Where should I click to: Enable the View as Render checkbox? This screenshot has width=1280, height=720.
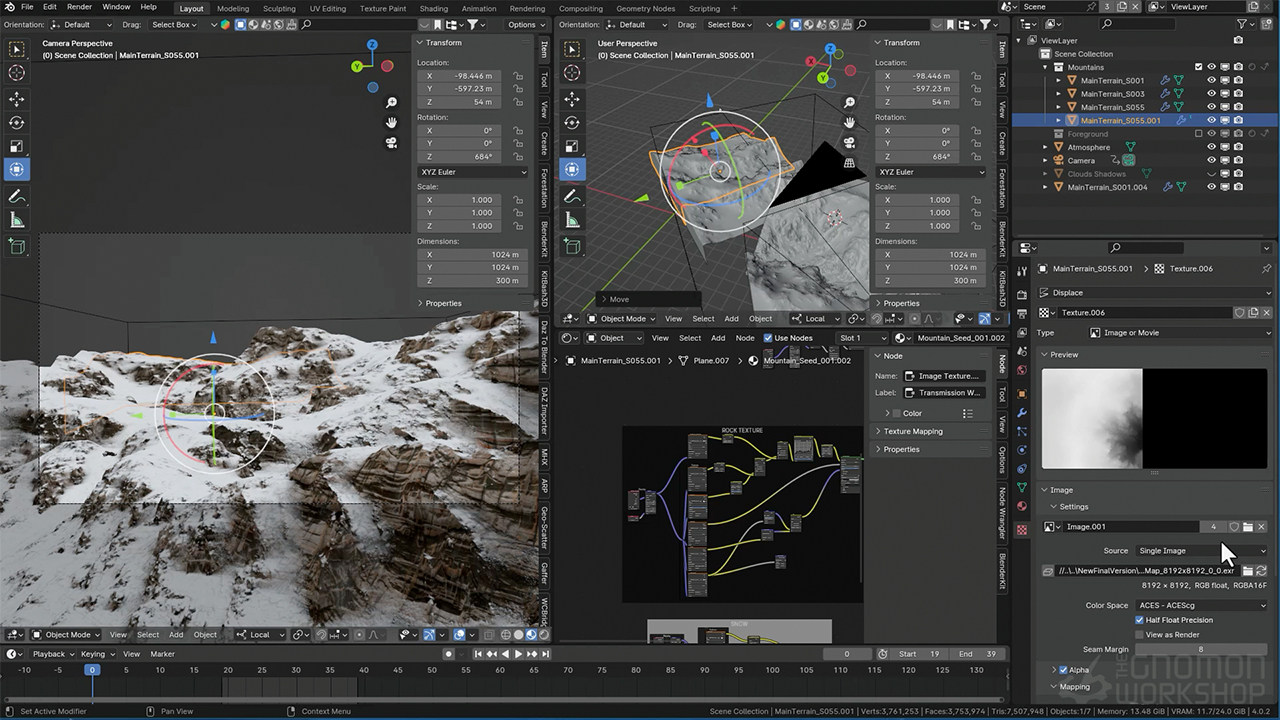[1139, 635]
